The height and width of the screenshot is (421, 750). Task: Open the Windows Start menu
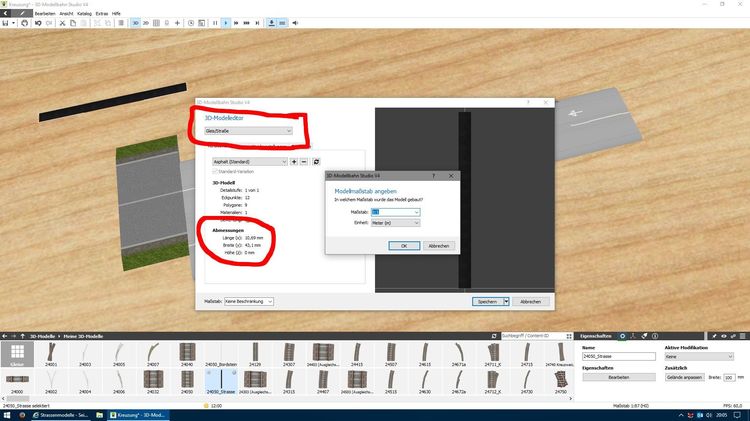(7, 415)
